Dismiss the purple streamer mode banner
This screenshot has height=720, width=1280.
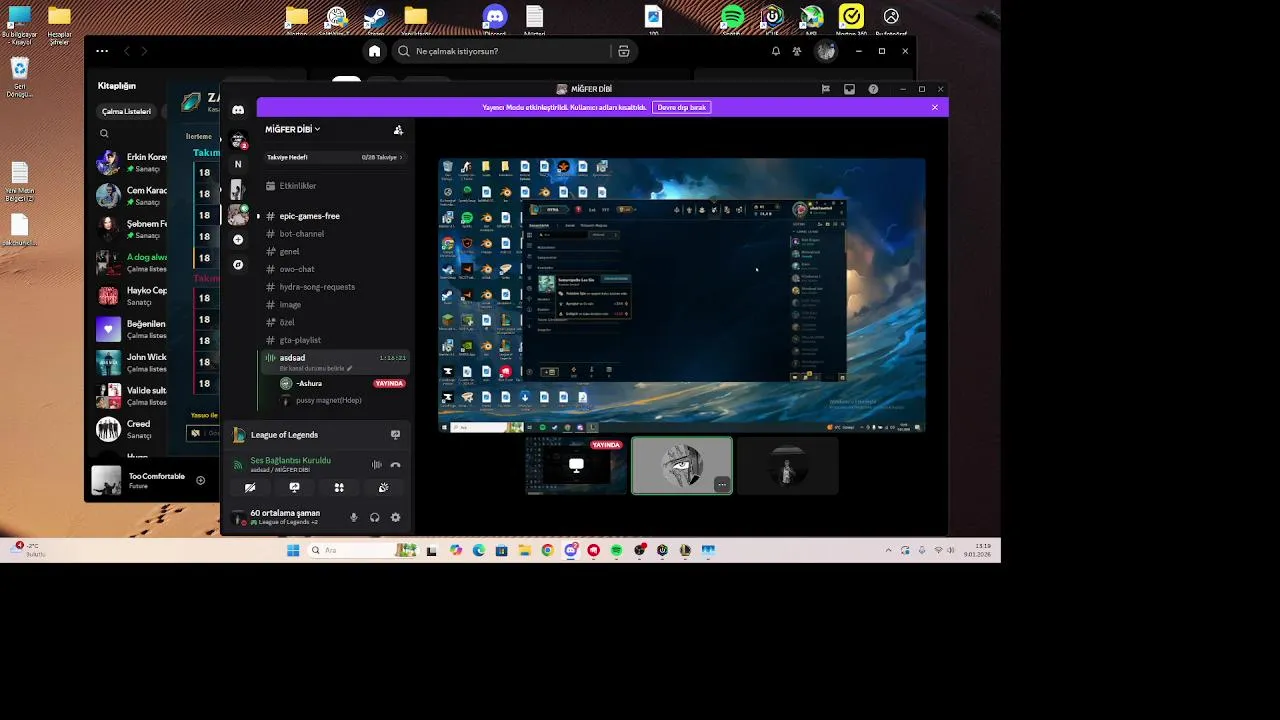coord(935,107)
